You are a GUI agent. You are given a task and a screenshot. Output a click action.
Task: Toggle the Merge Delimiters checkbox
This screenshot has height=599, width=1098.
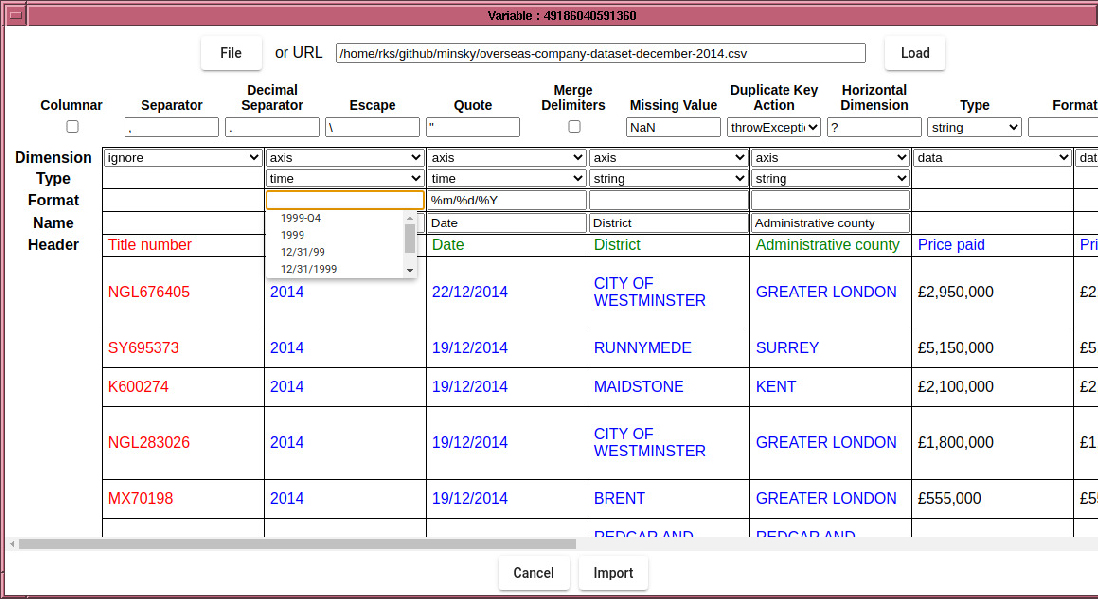pyautogui.click(x=574, y=127)
